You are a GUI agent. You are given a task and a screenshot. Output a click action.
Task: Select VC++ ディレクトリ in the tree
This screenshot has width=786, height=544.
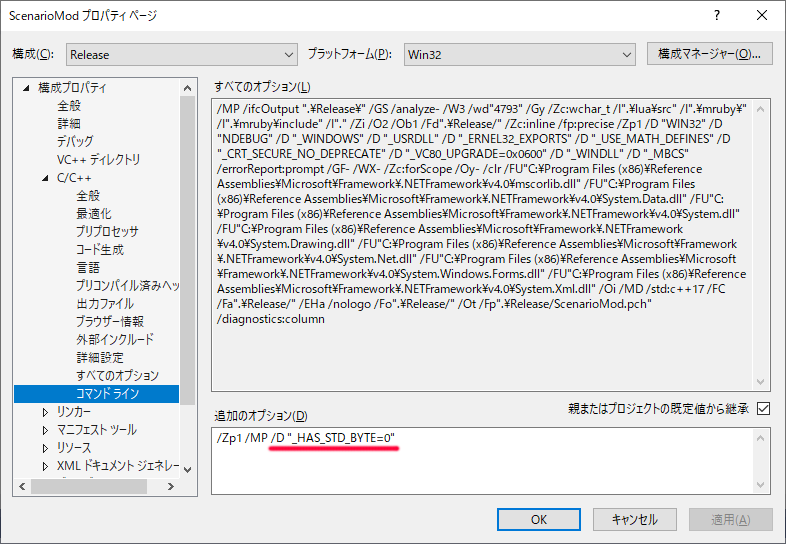[x=98, y=160]
